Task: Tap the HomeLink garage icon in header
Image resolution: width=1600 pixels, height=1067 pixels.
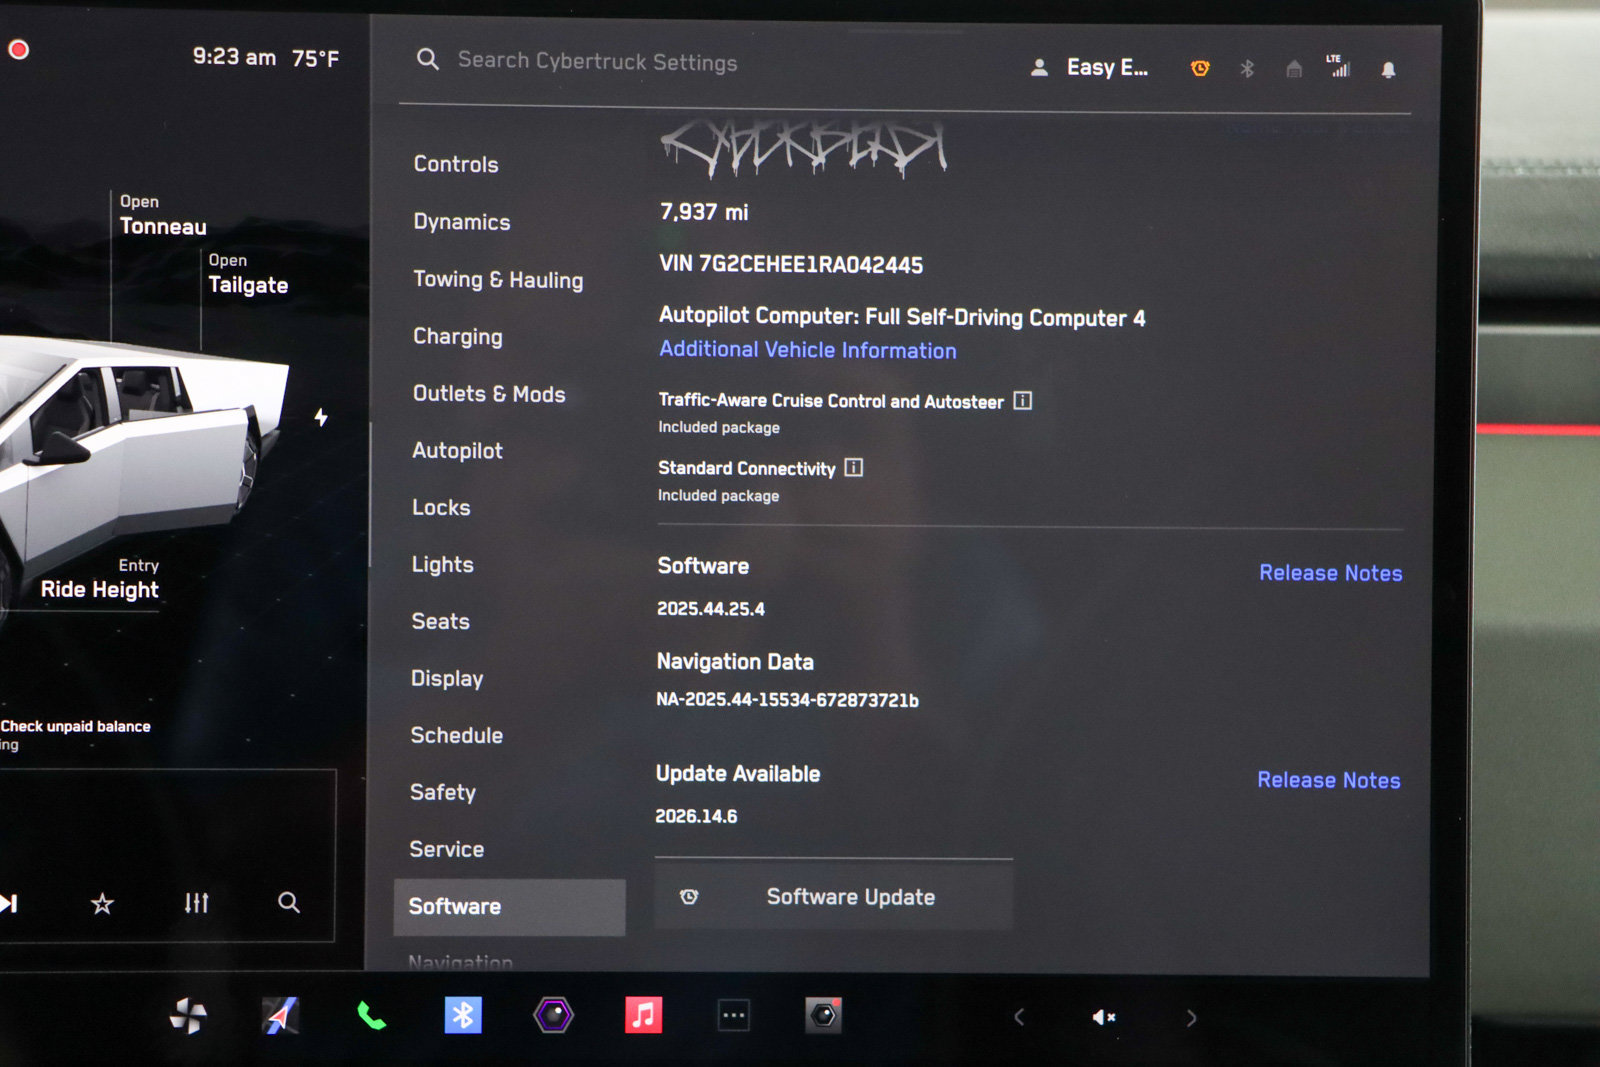Action: click(x=1294, y=69)
